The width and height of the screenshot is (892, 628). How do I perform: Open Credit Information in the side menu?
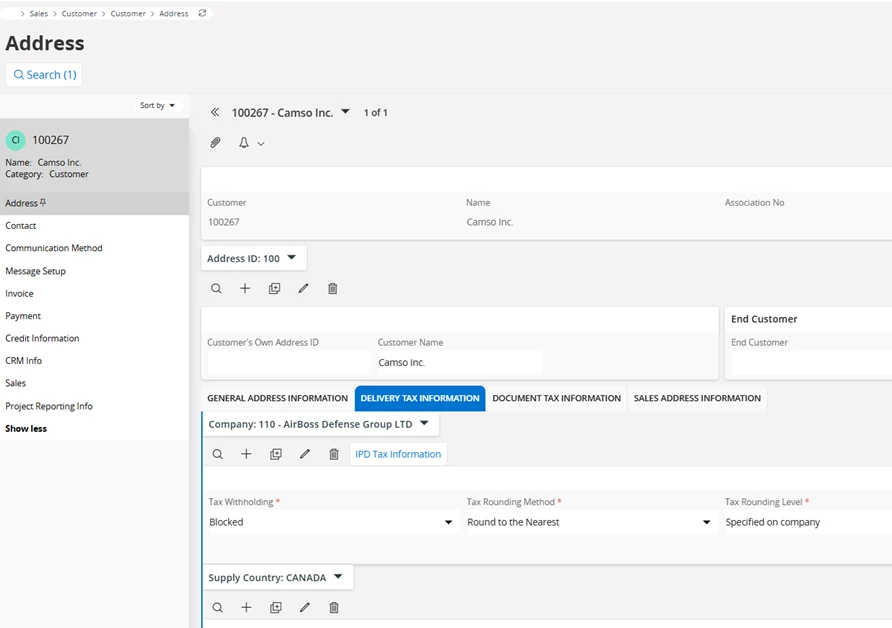pyautogui.click(x=42, y=338)
